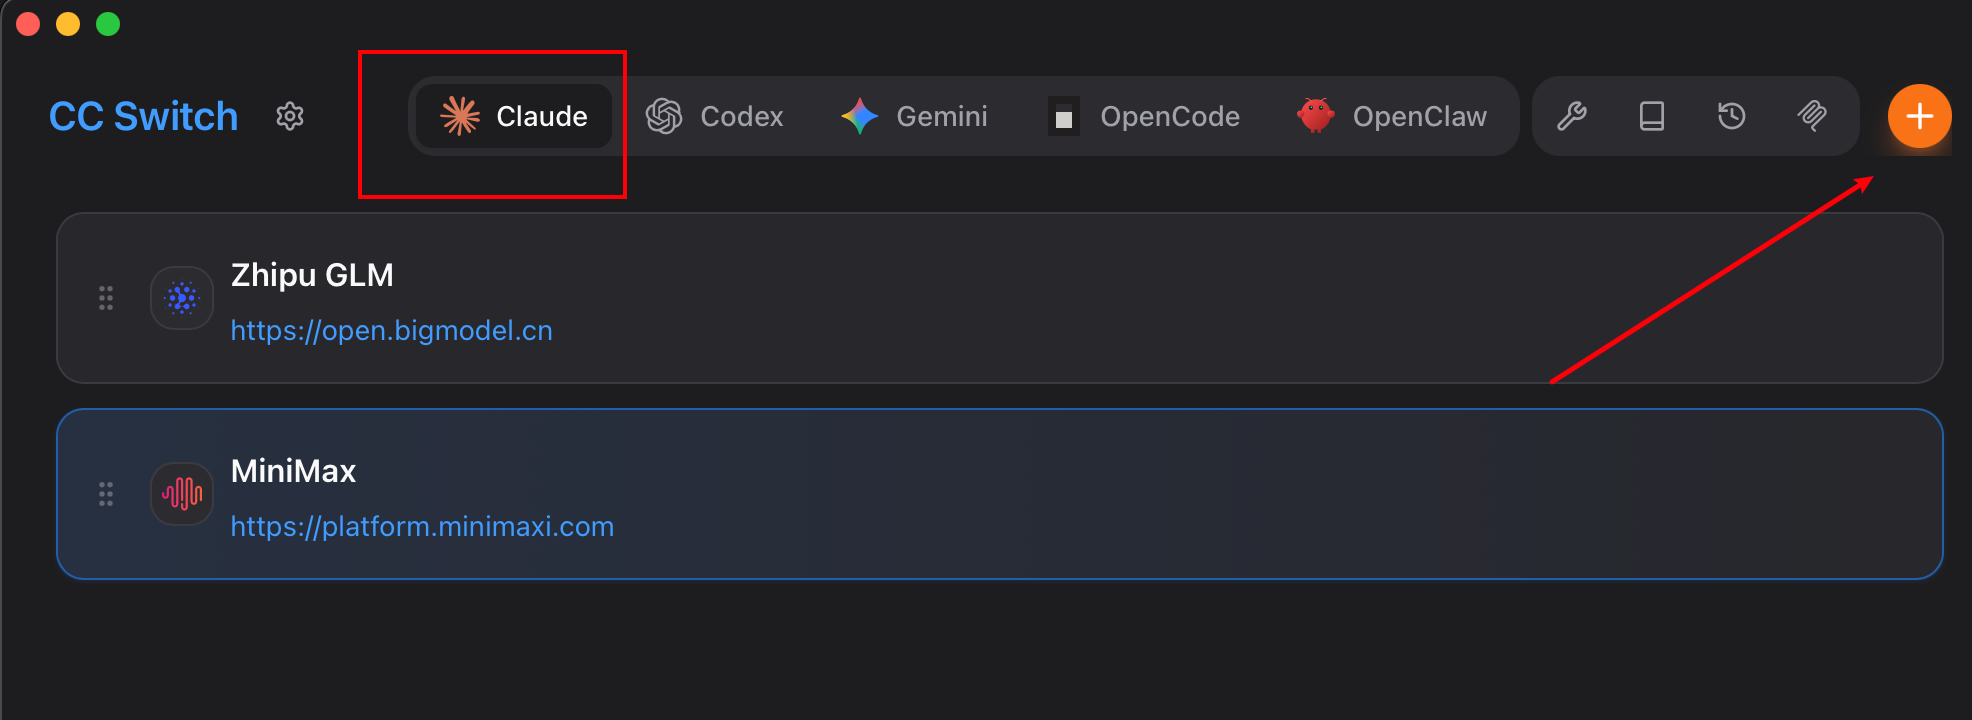Screen dimensions: 1972x720
Task: Switch to the Gemini tab
Action: click(x=914, y=116)
